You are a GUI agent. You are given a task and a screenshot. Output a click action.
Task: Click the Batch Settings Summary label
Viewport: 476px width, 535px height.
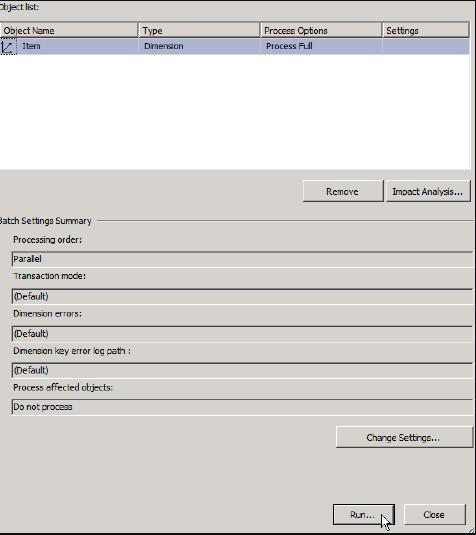45,221
